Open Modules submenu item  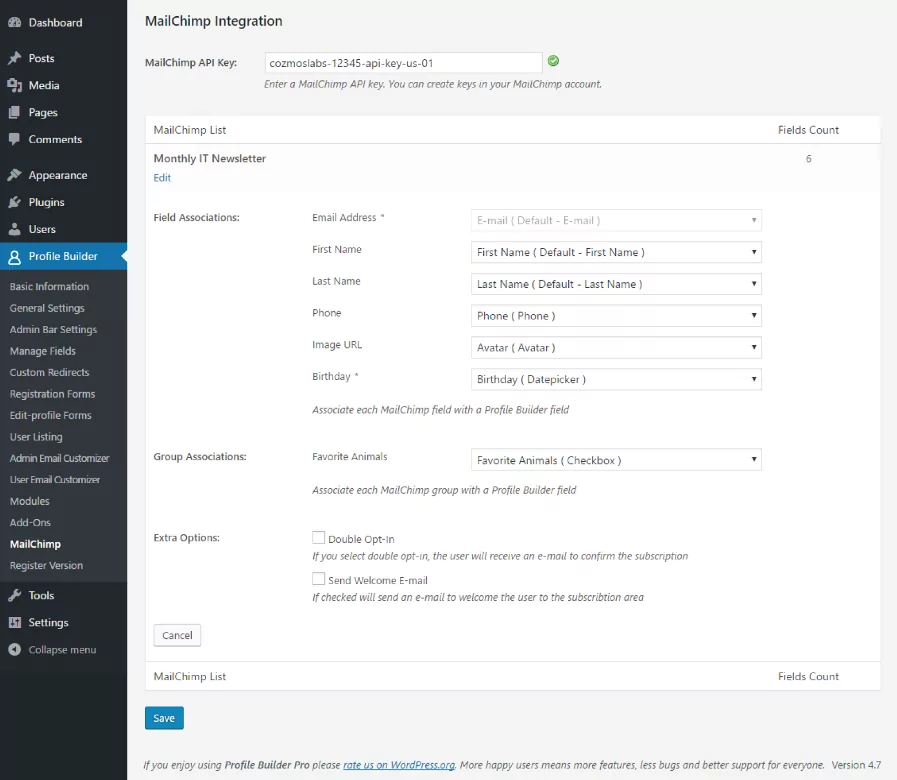tap(30, 501)
